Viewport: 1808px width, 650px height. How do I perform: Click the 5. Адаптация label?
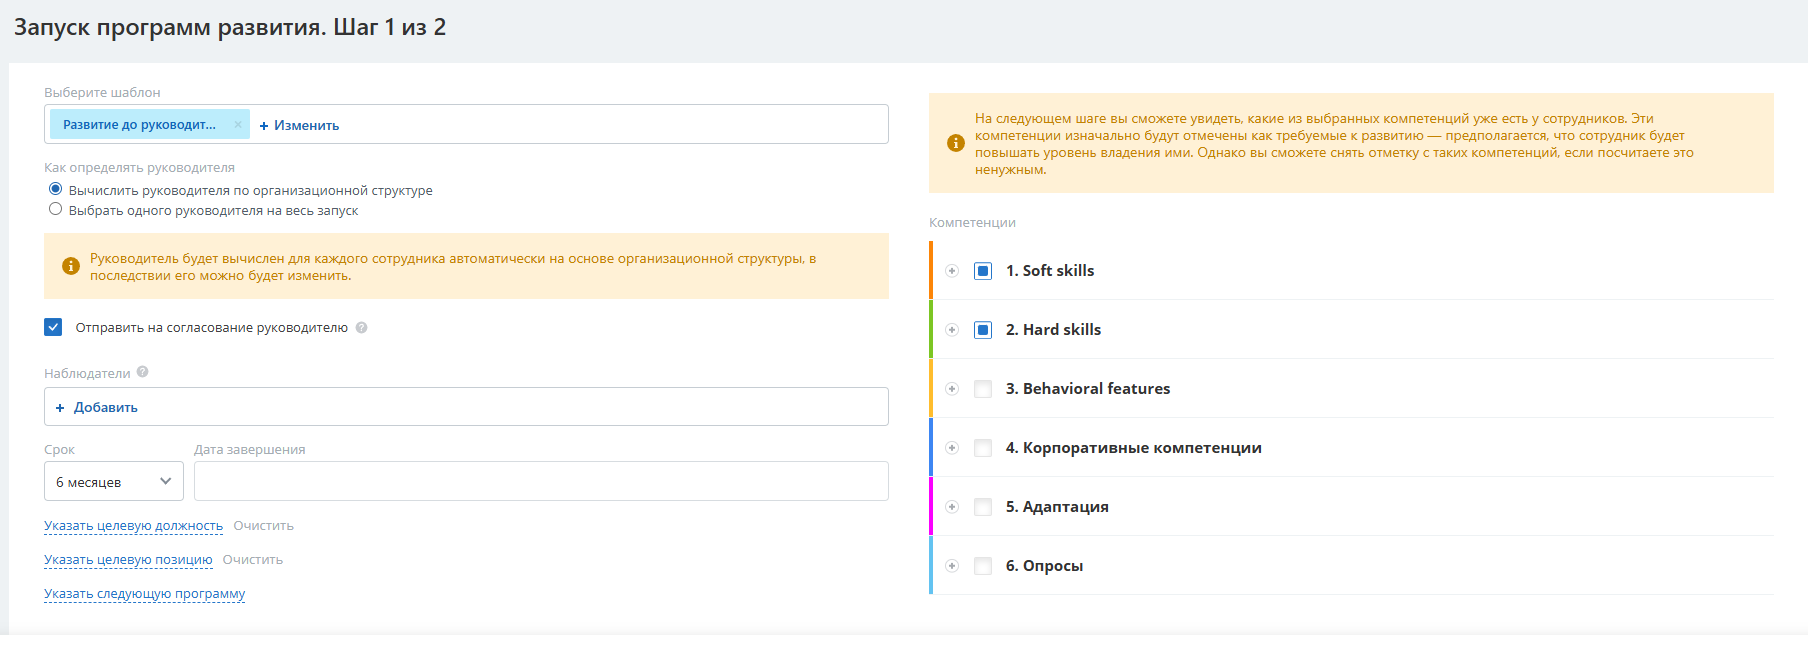point(1057,507)
